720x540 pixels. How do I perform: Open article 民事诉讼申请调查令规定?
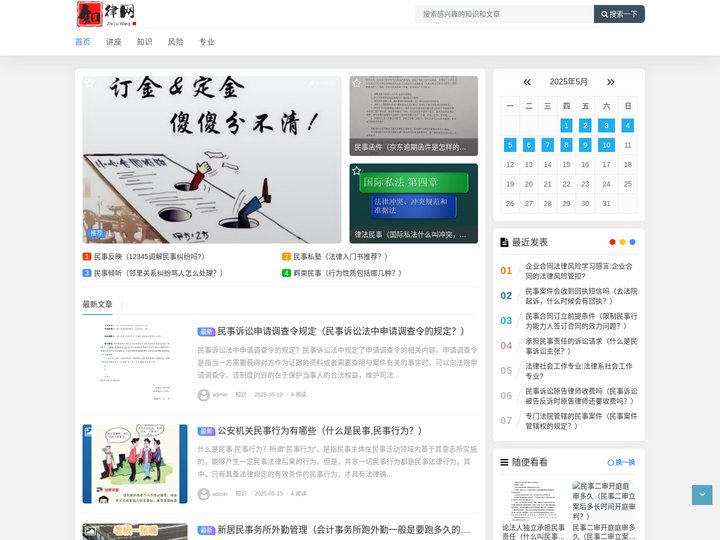pos(341,331)
